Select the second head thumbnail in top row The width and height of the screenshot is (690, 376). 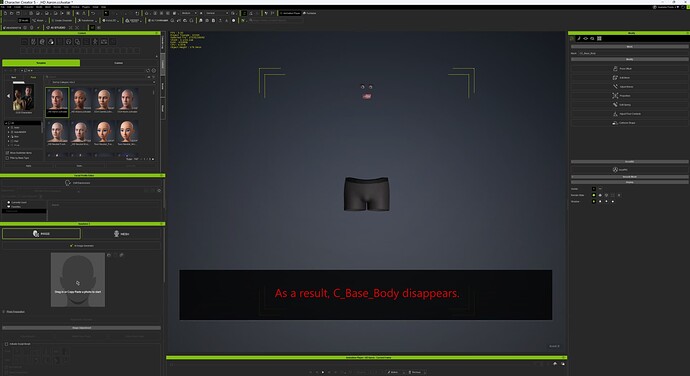[81, 101]
